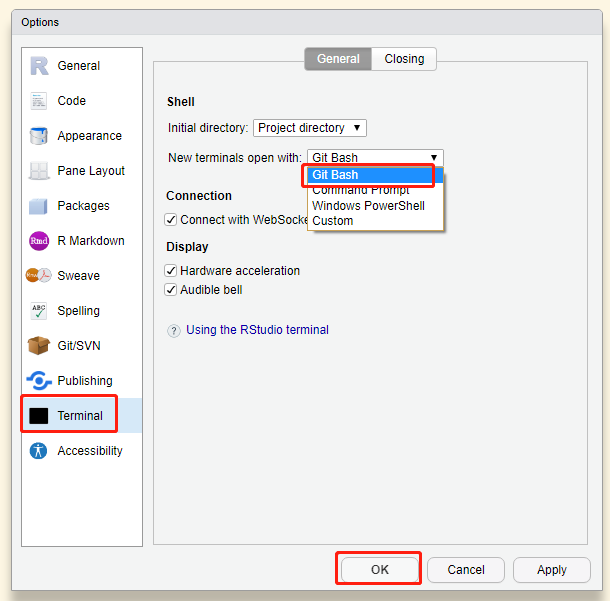Open the Packages box icon
610x601 pixels.
[39, 206]
